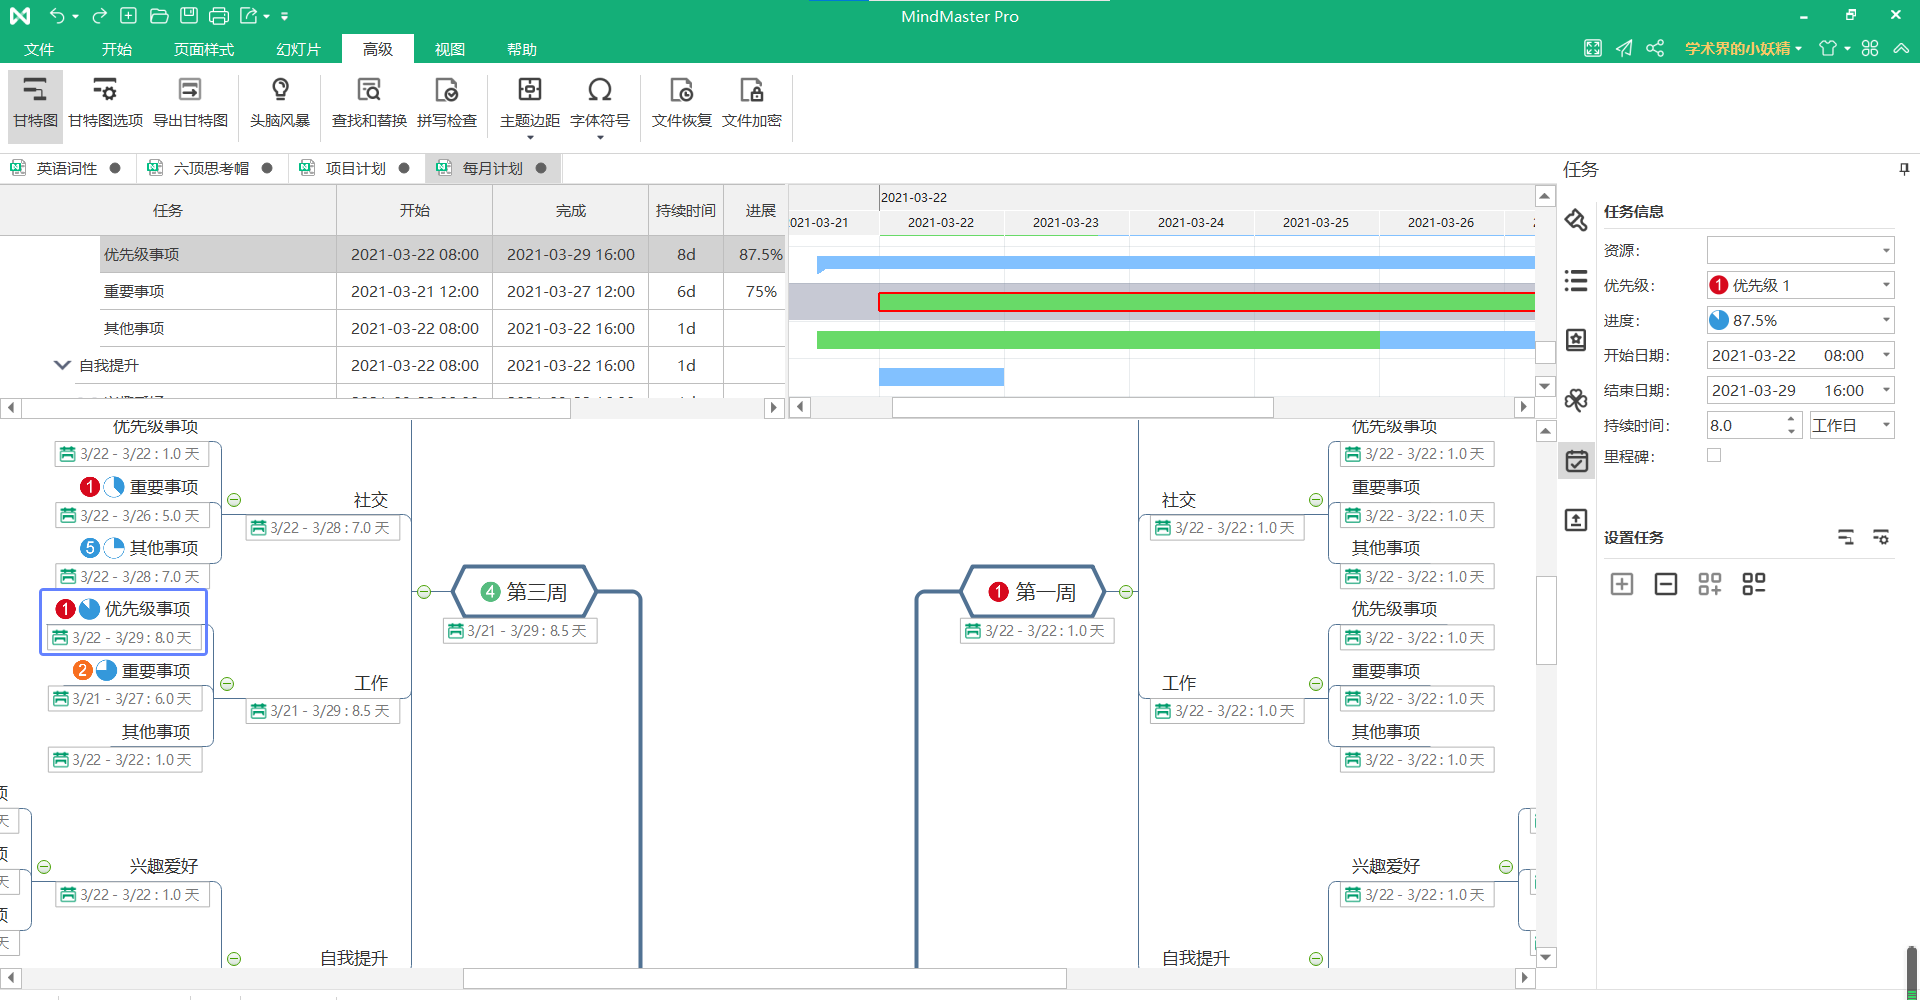
Task: Select the 重要事项 row in Gantt table
Action: pos(392,291)
